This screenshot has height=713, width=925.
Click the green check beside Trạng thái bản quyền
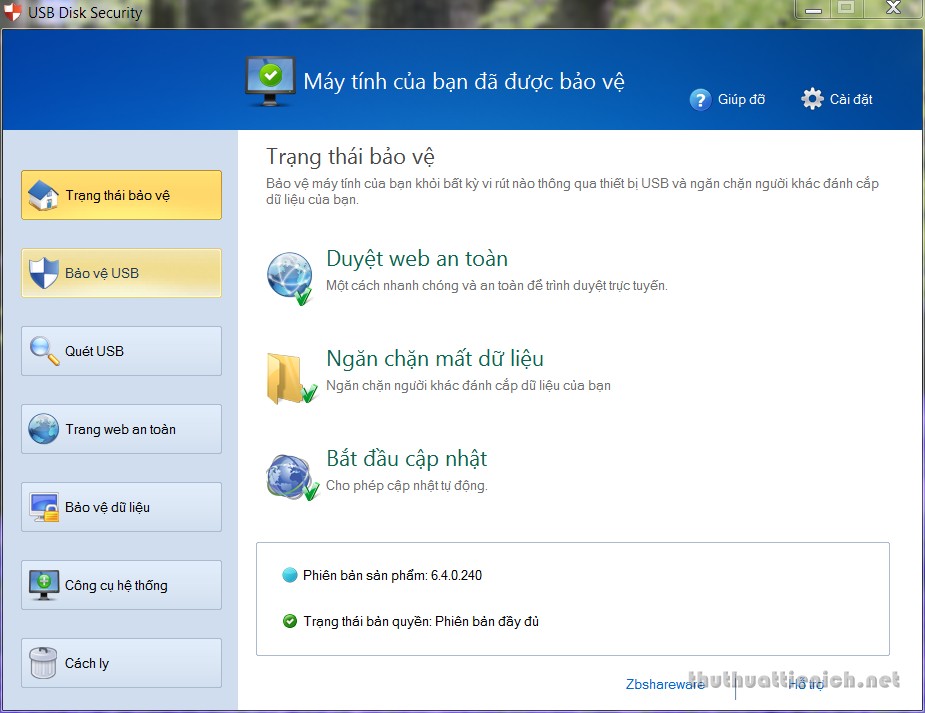(x=290, y=621)
